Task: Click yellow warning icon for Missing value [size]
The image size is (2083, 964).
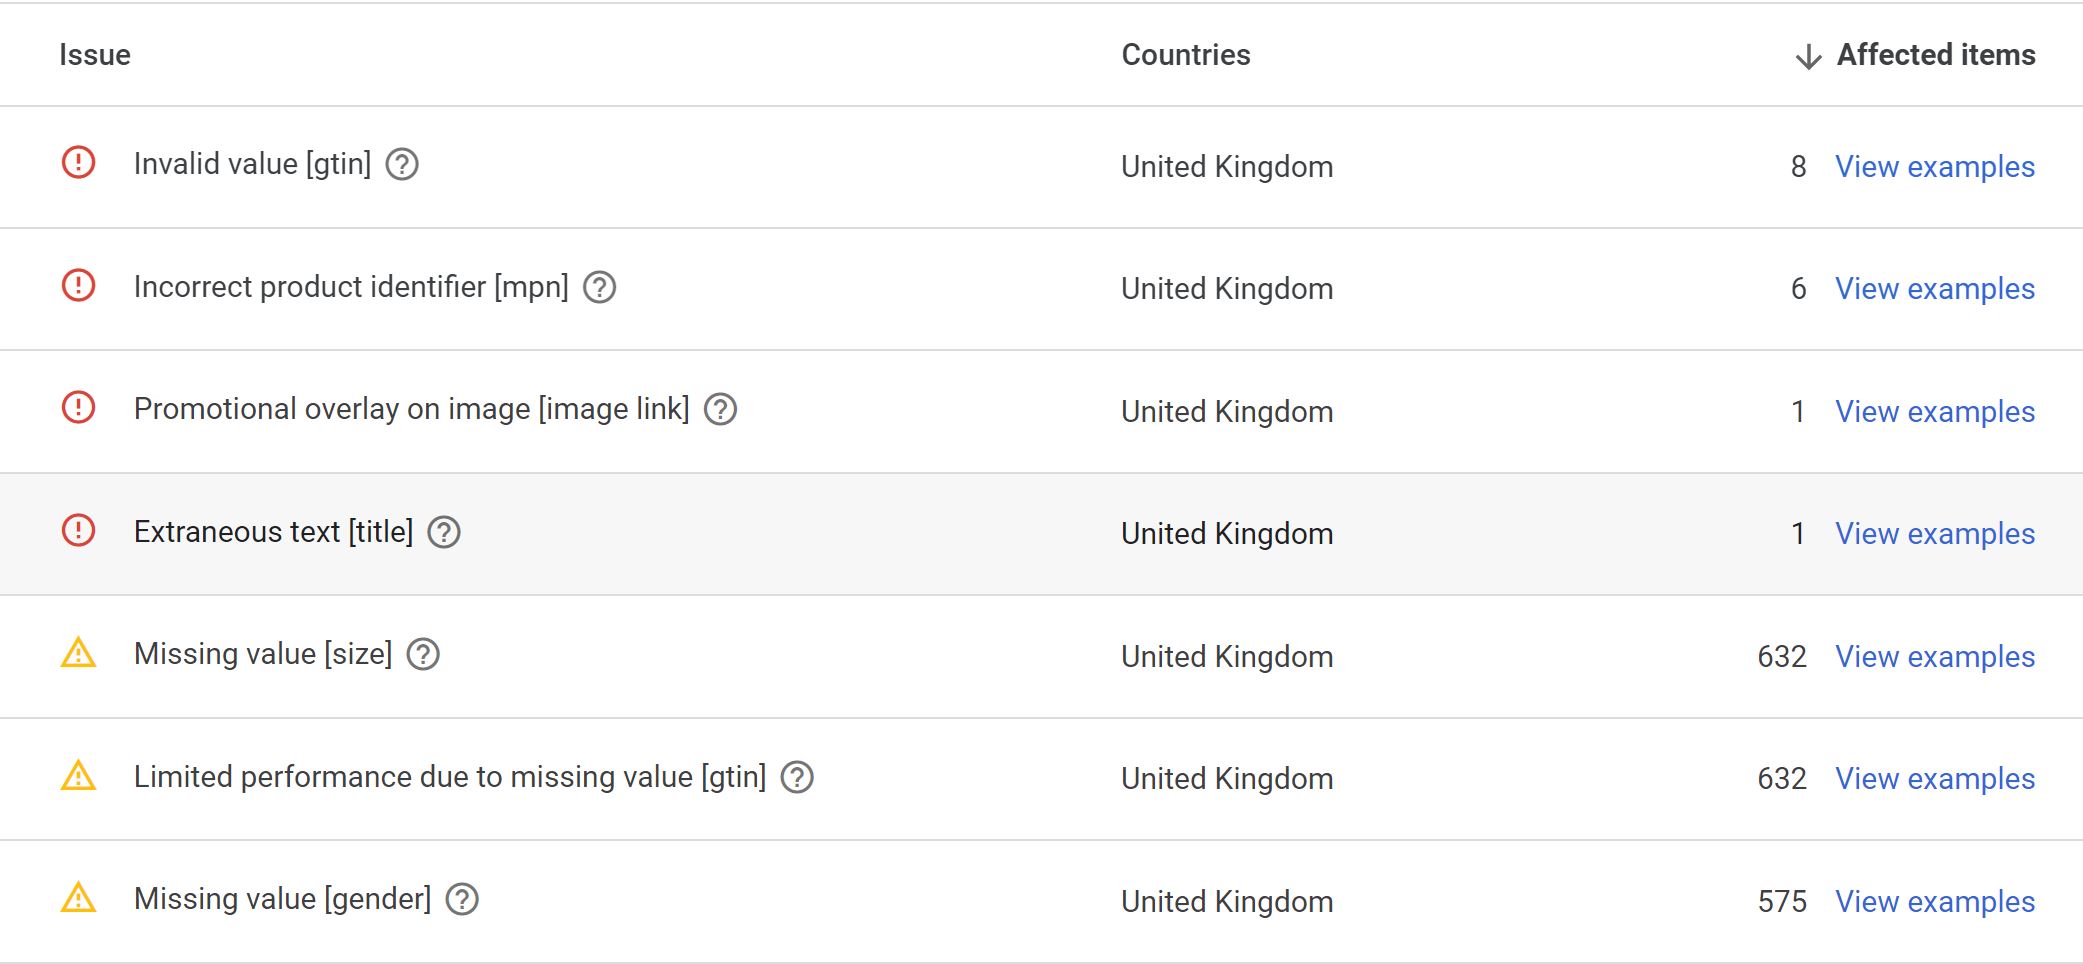Action: pos(79,652)
